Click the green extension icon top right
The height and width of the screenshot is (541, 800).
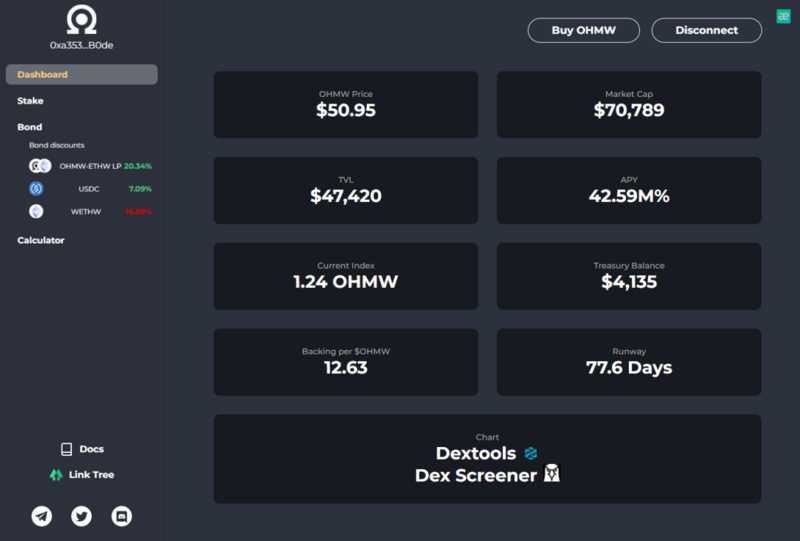click(x=783, y=16)
